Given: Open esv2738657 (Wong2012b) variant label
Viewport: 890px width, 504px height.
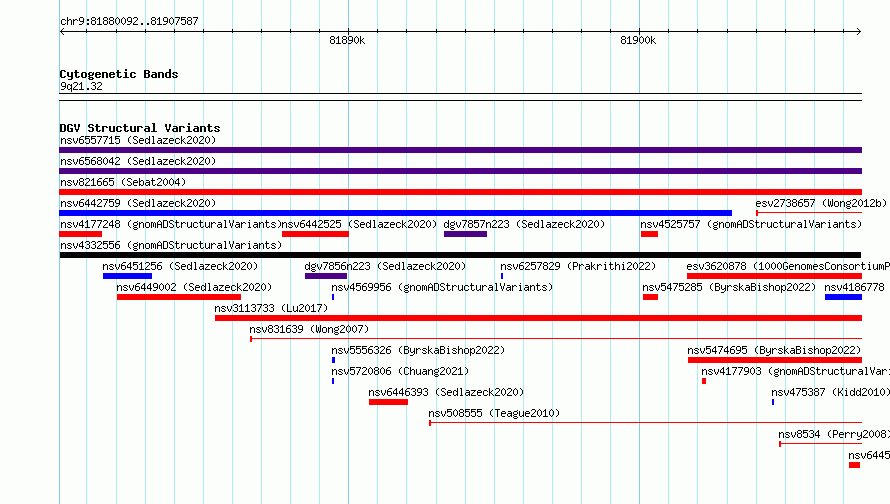Looking at the screenshot, I should click(x=821, y=203).
